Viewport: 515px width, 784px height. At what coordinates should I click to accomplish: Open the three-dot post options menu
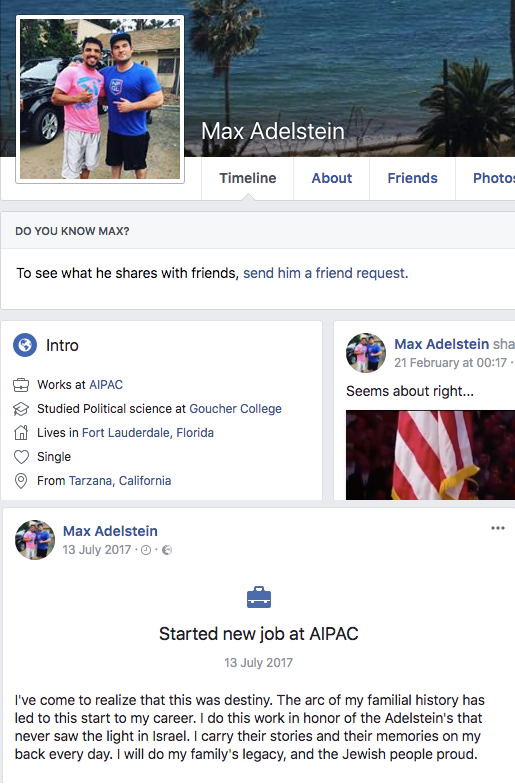click(x=498, y=528)
